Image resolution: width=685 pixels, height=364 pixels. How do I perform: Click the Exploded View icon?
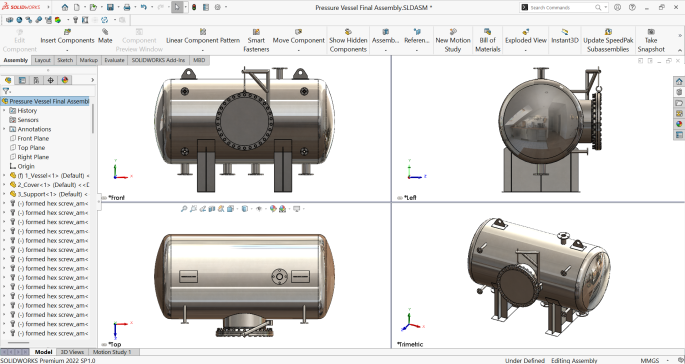click(x=526, y=31)
